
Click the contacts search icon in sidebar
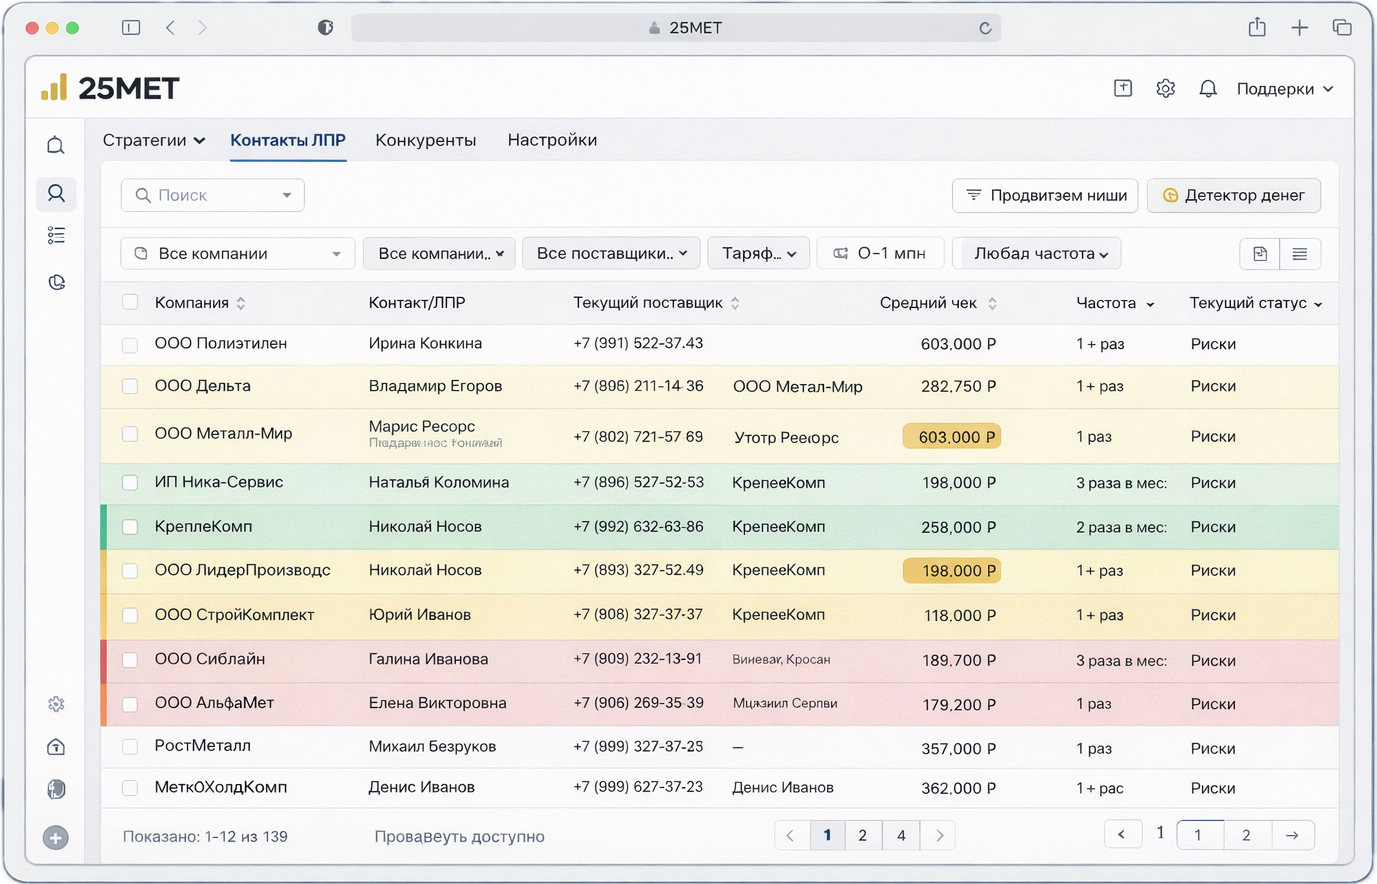[x=56, y=193]
